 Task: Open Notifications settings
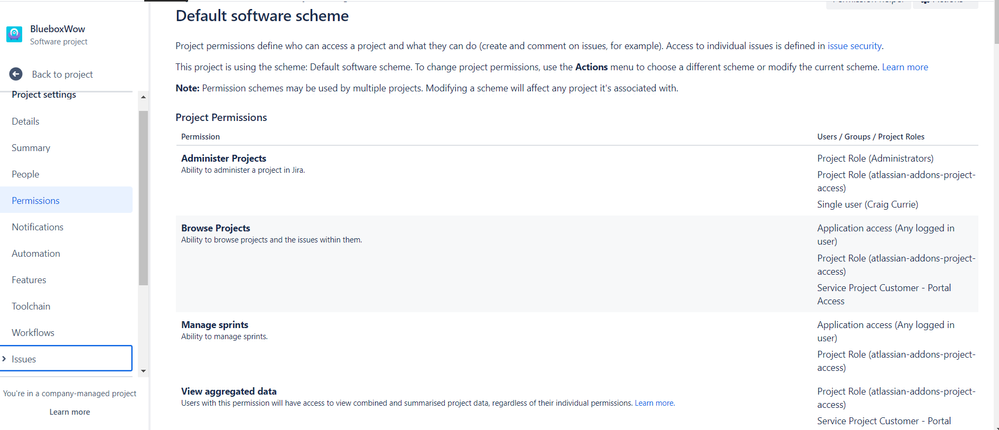coord(38,227)
